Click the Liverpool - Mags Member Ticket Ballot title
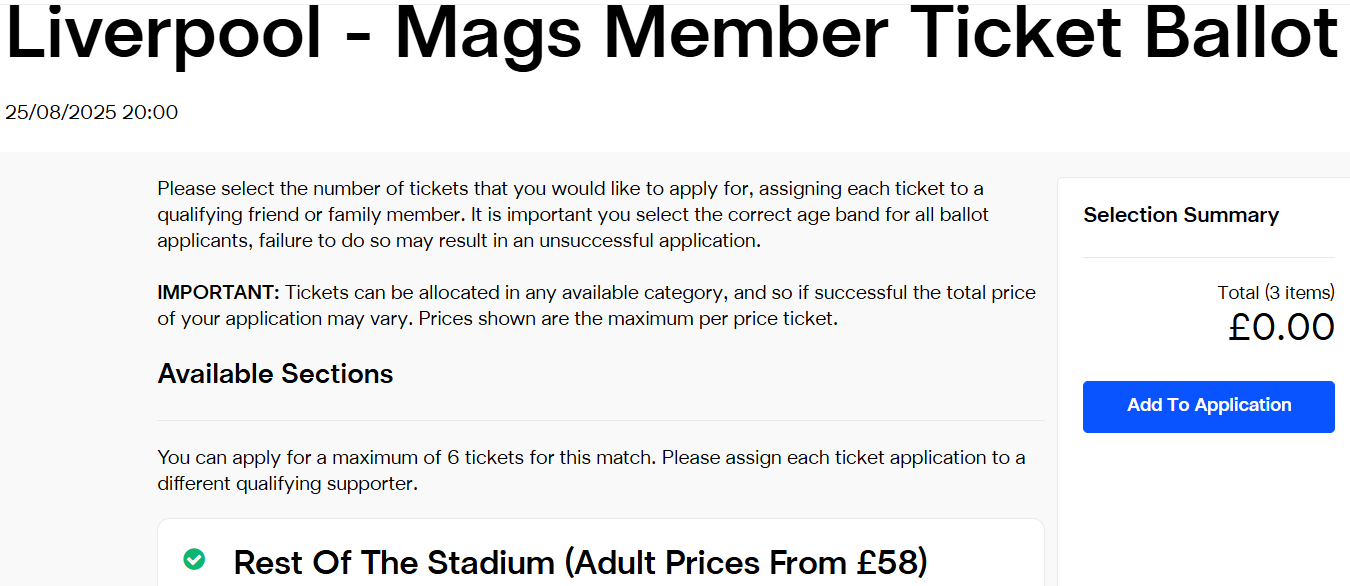This screenshot has height=586, width=1350. point(672,35)
